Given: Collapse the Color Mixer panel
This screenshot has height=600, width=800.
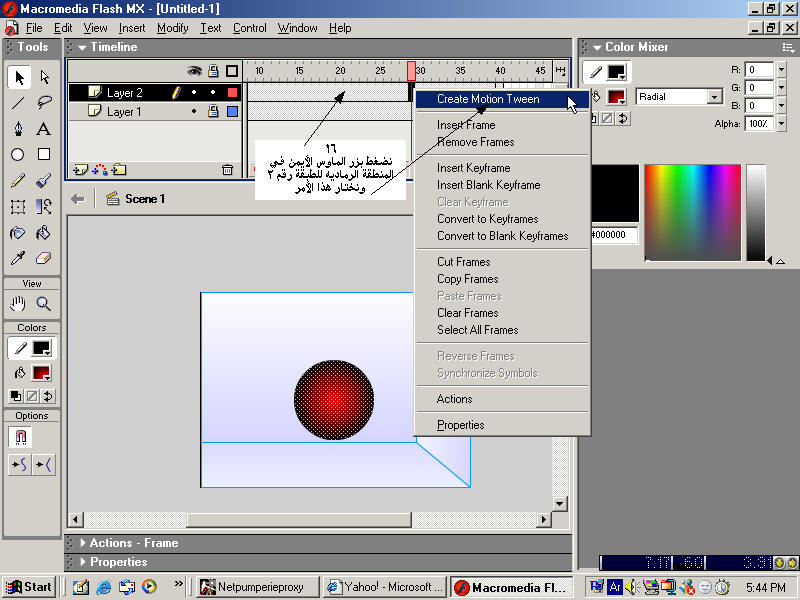Looking at the screenshot, I should coord(597,47).
